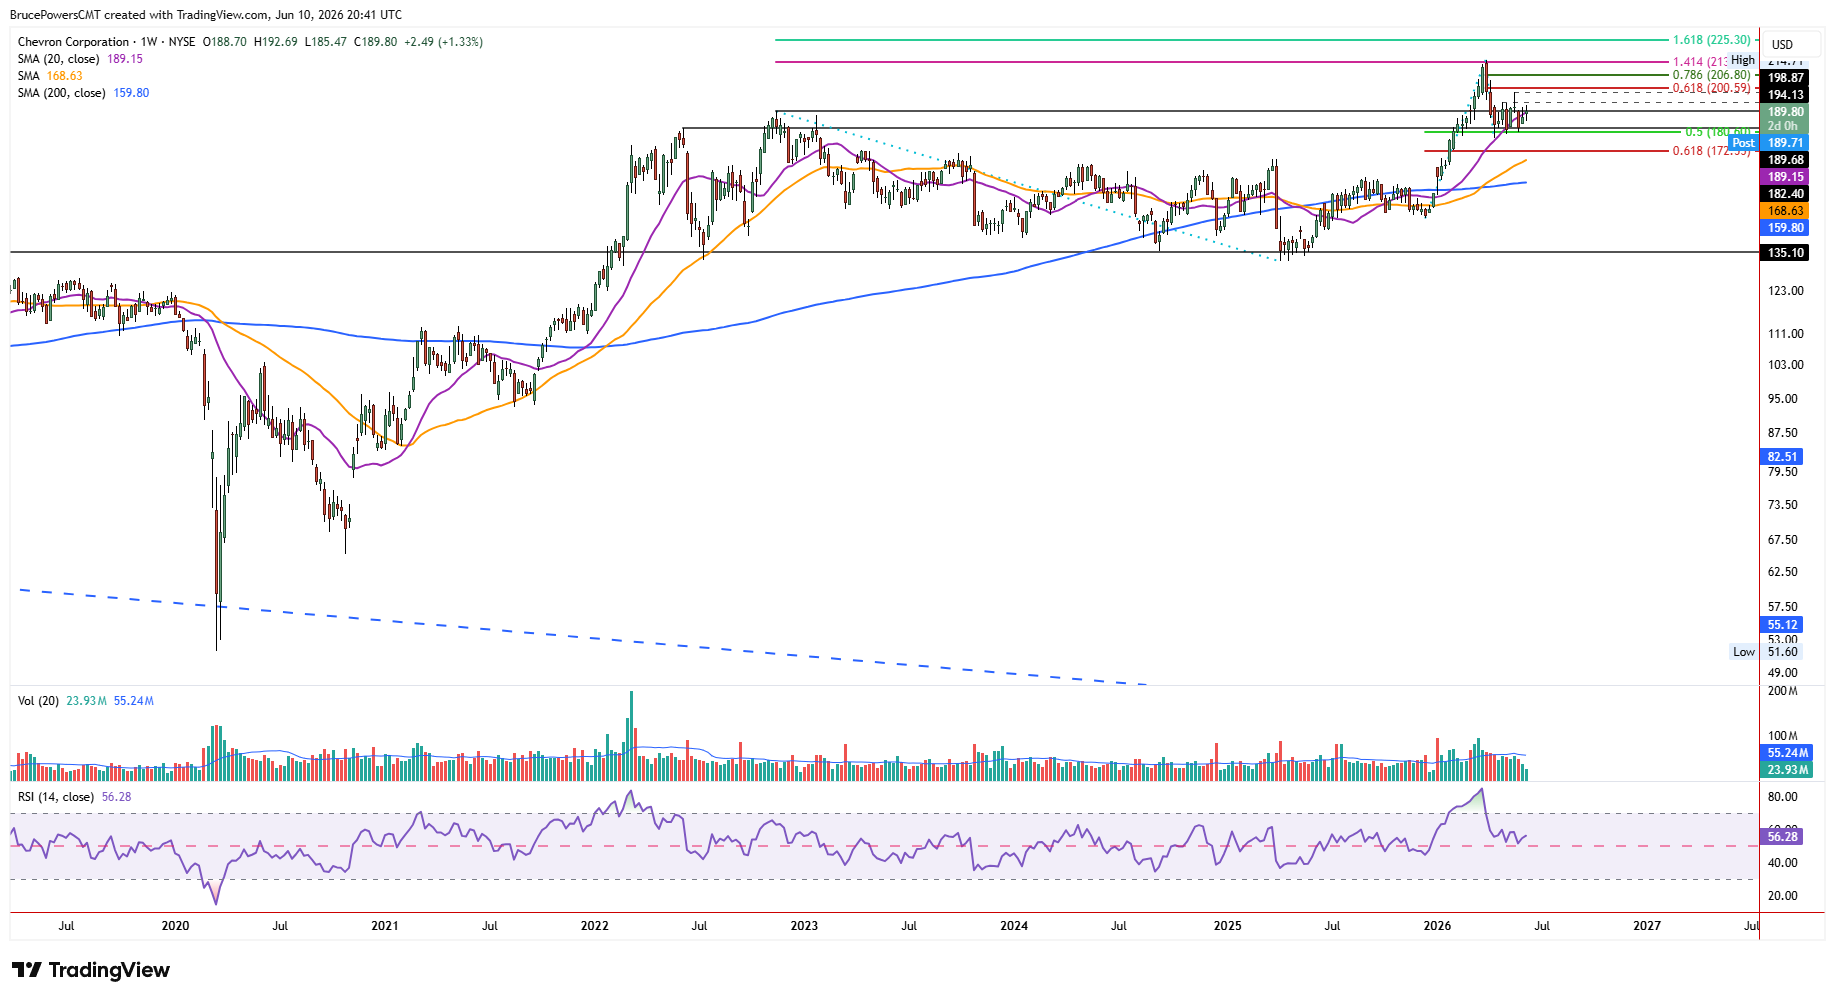1835x1000 pixels.
Task: Click the 95.00 price scale tick
Action: pyautogui.click(x=1782, y=399)
